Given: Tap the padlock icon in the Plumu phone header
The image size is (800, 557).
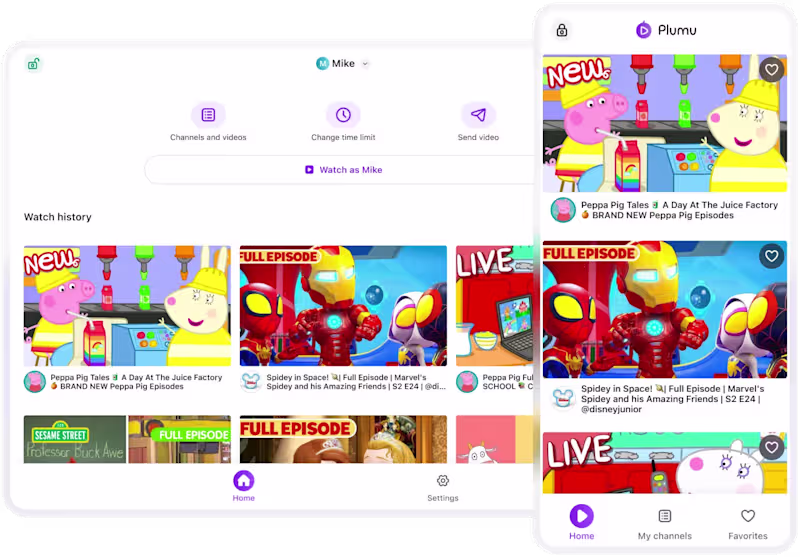Looking at the screenshot, I should [562, 30].
